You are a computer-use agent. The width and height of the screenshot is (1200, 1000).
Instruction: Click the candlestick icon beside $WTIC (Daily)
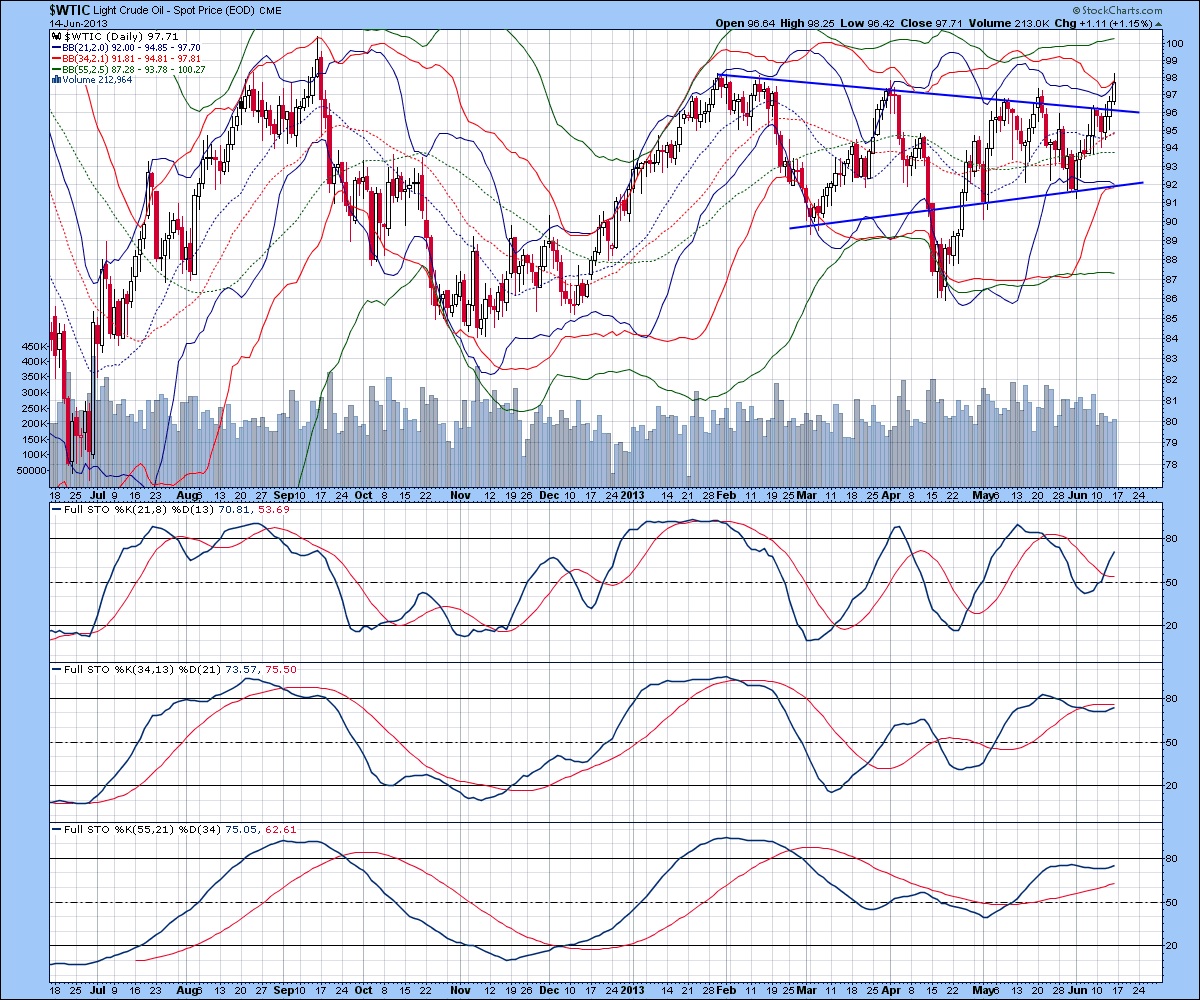coord(55,35)
